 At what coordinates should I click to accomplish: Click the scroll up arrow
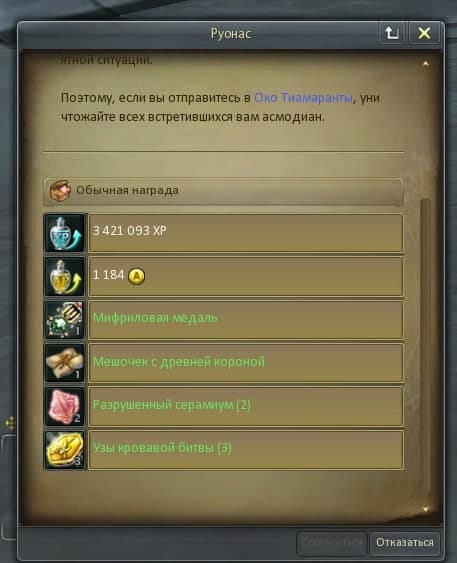click(426, 64)
